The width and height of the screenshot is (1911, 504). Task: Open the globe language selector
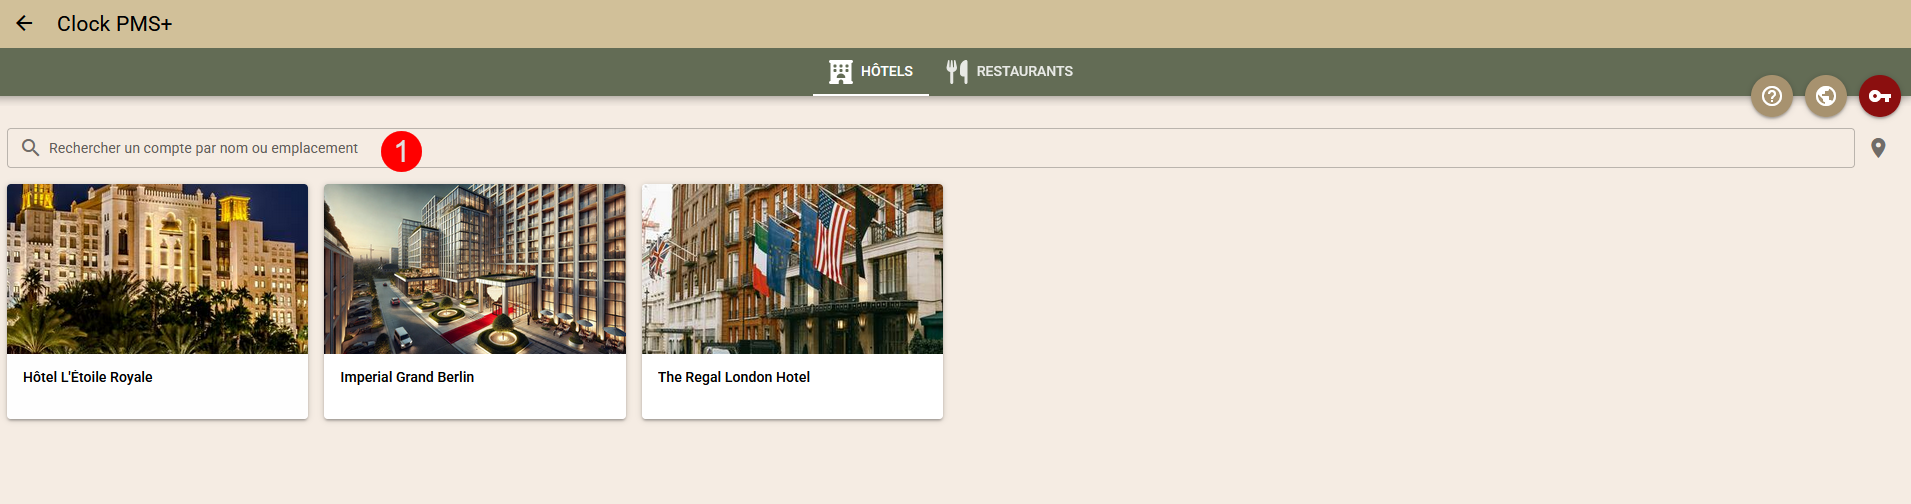pos(1826,96)
